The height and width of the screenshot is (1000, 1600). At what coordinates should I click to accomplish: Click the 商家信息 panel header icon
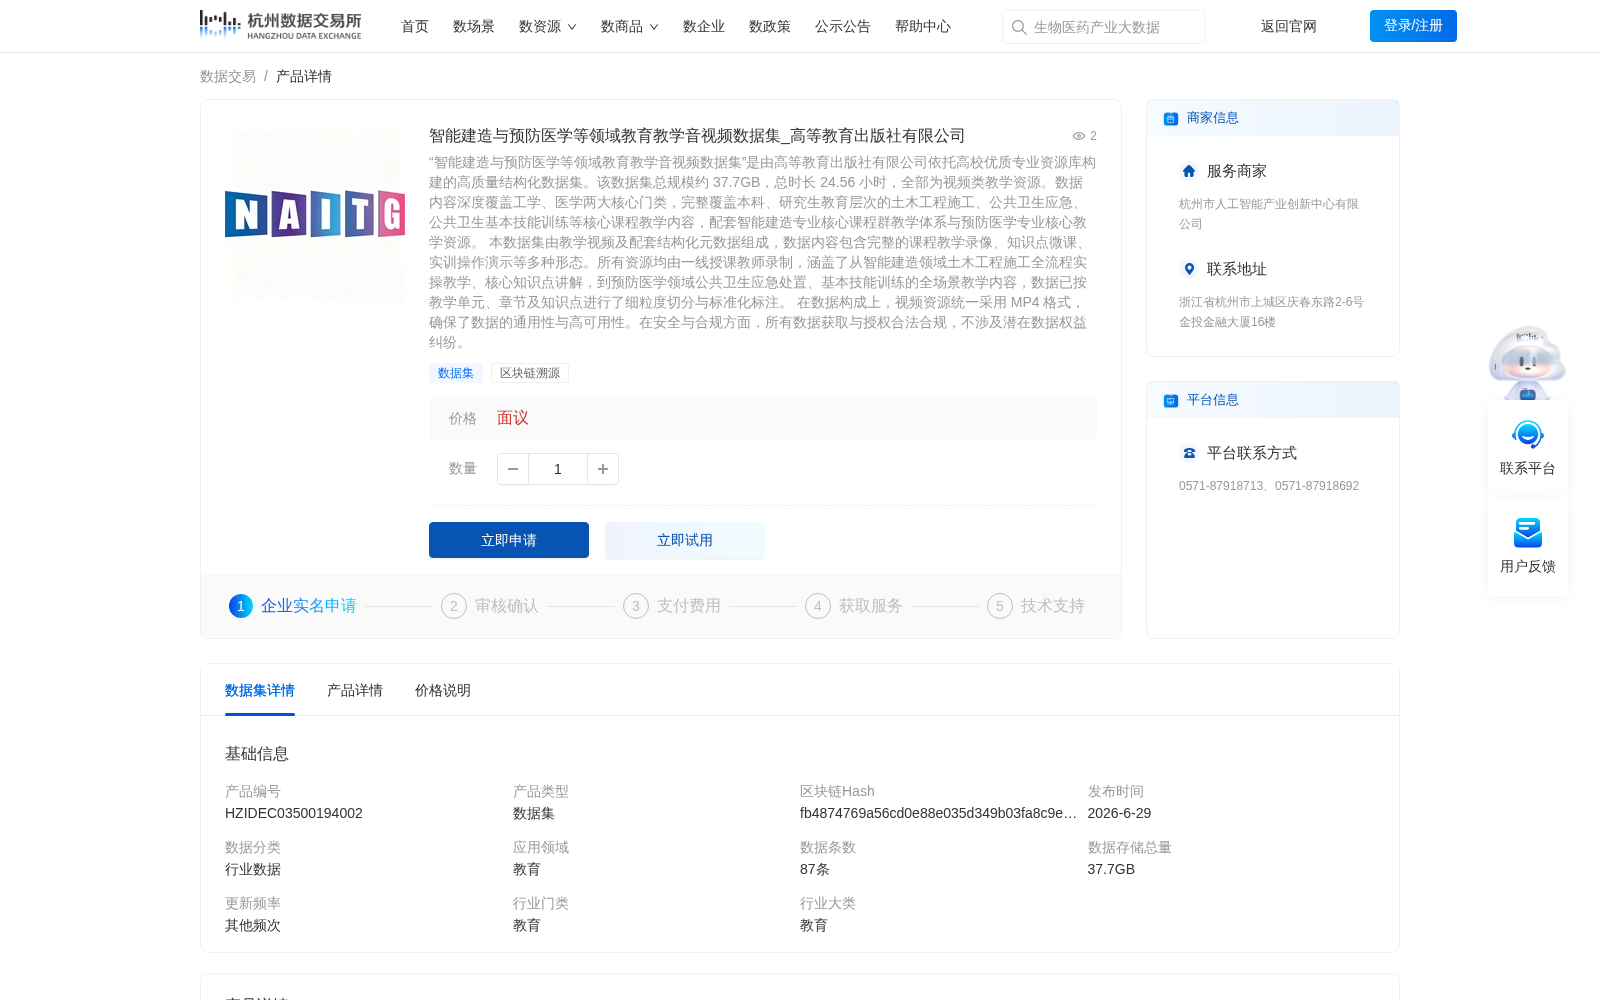click(x=1171, y=119)
